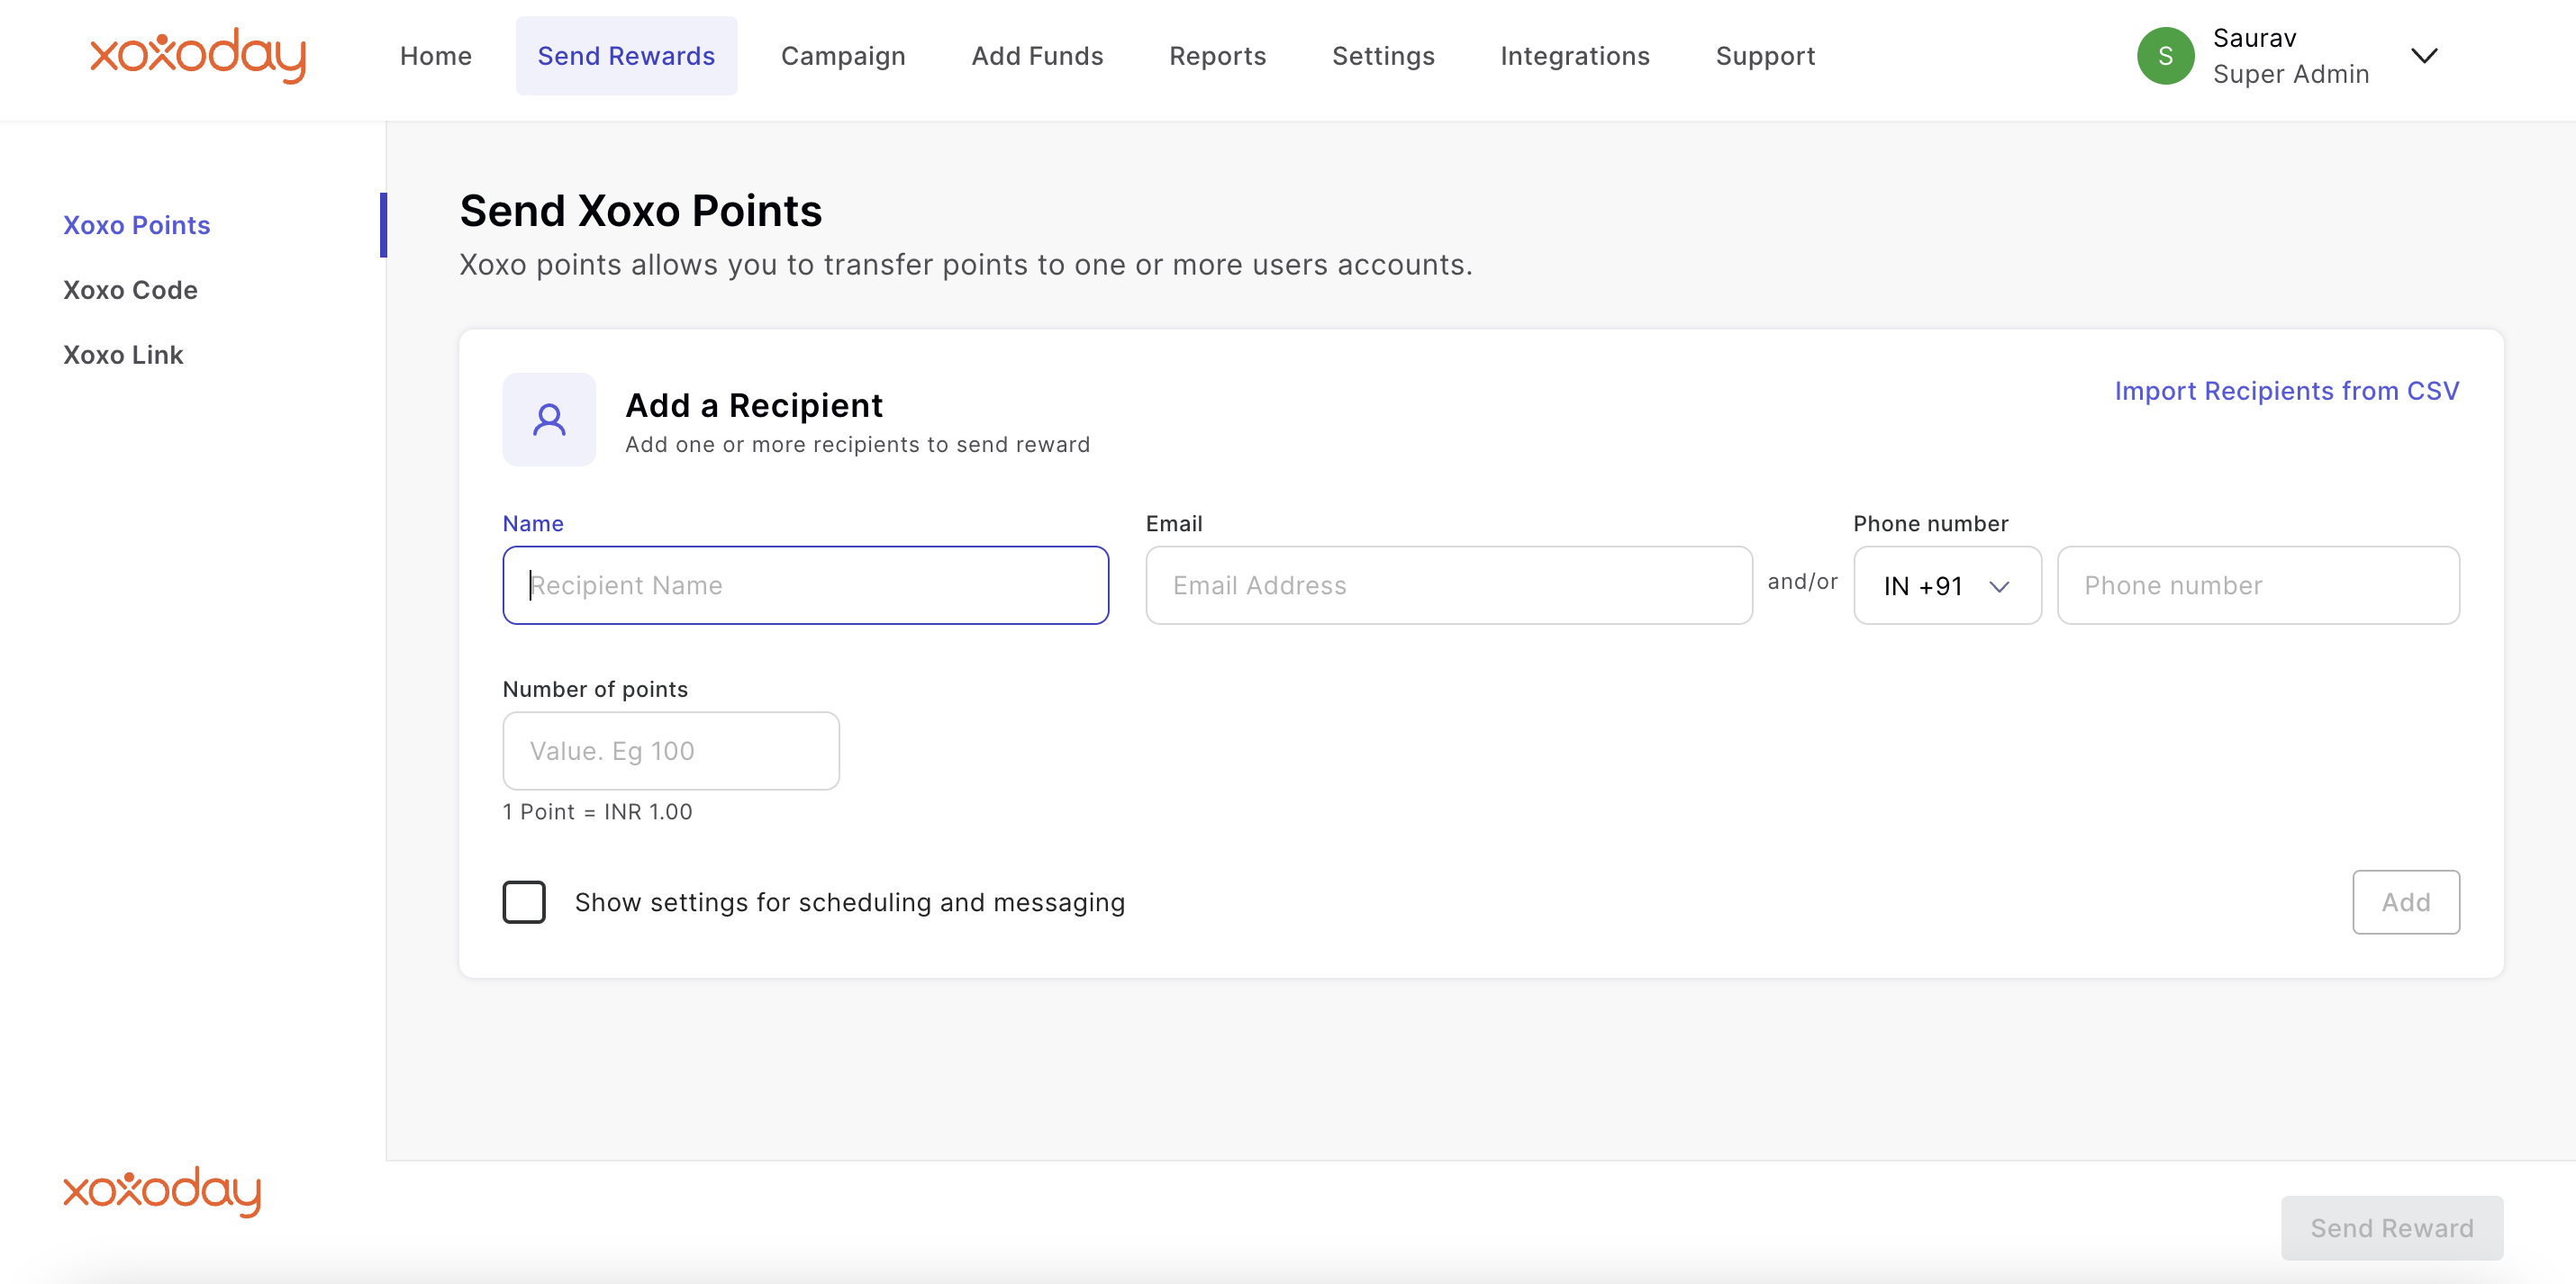Open Integrations from the top navigation

coord(1574,56)
